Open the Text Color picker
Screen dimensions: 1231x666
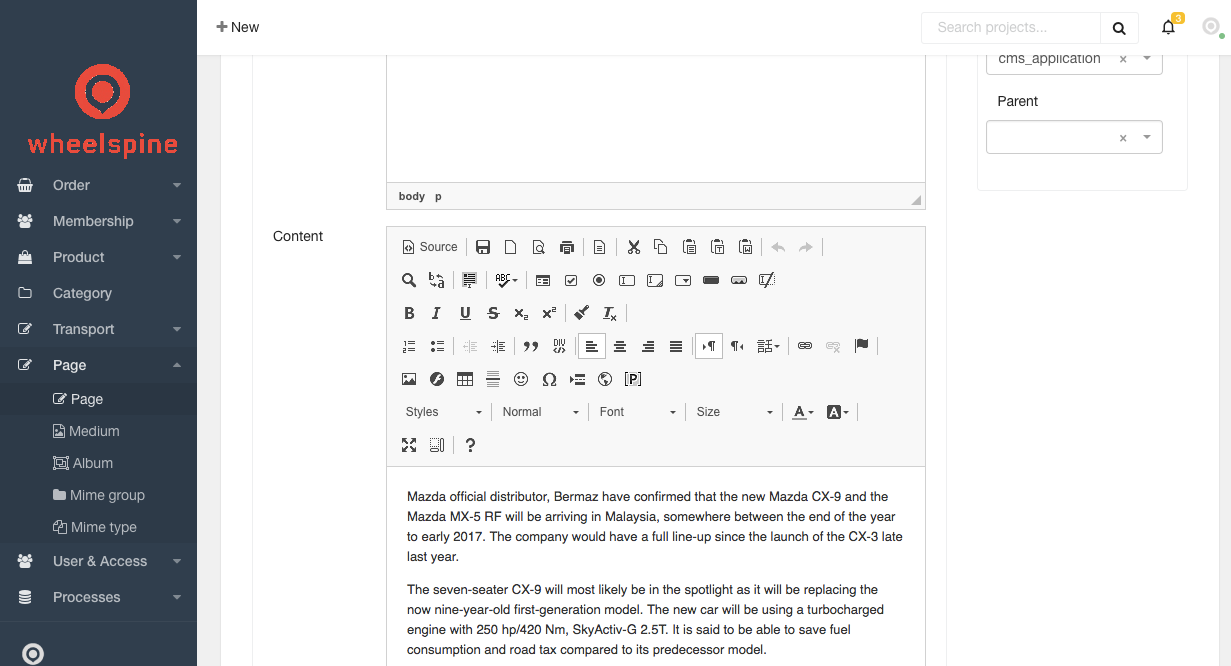pos(803,412)
